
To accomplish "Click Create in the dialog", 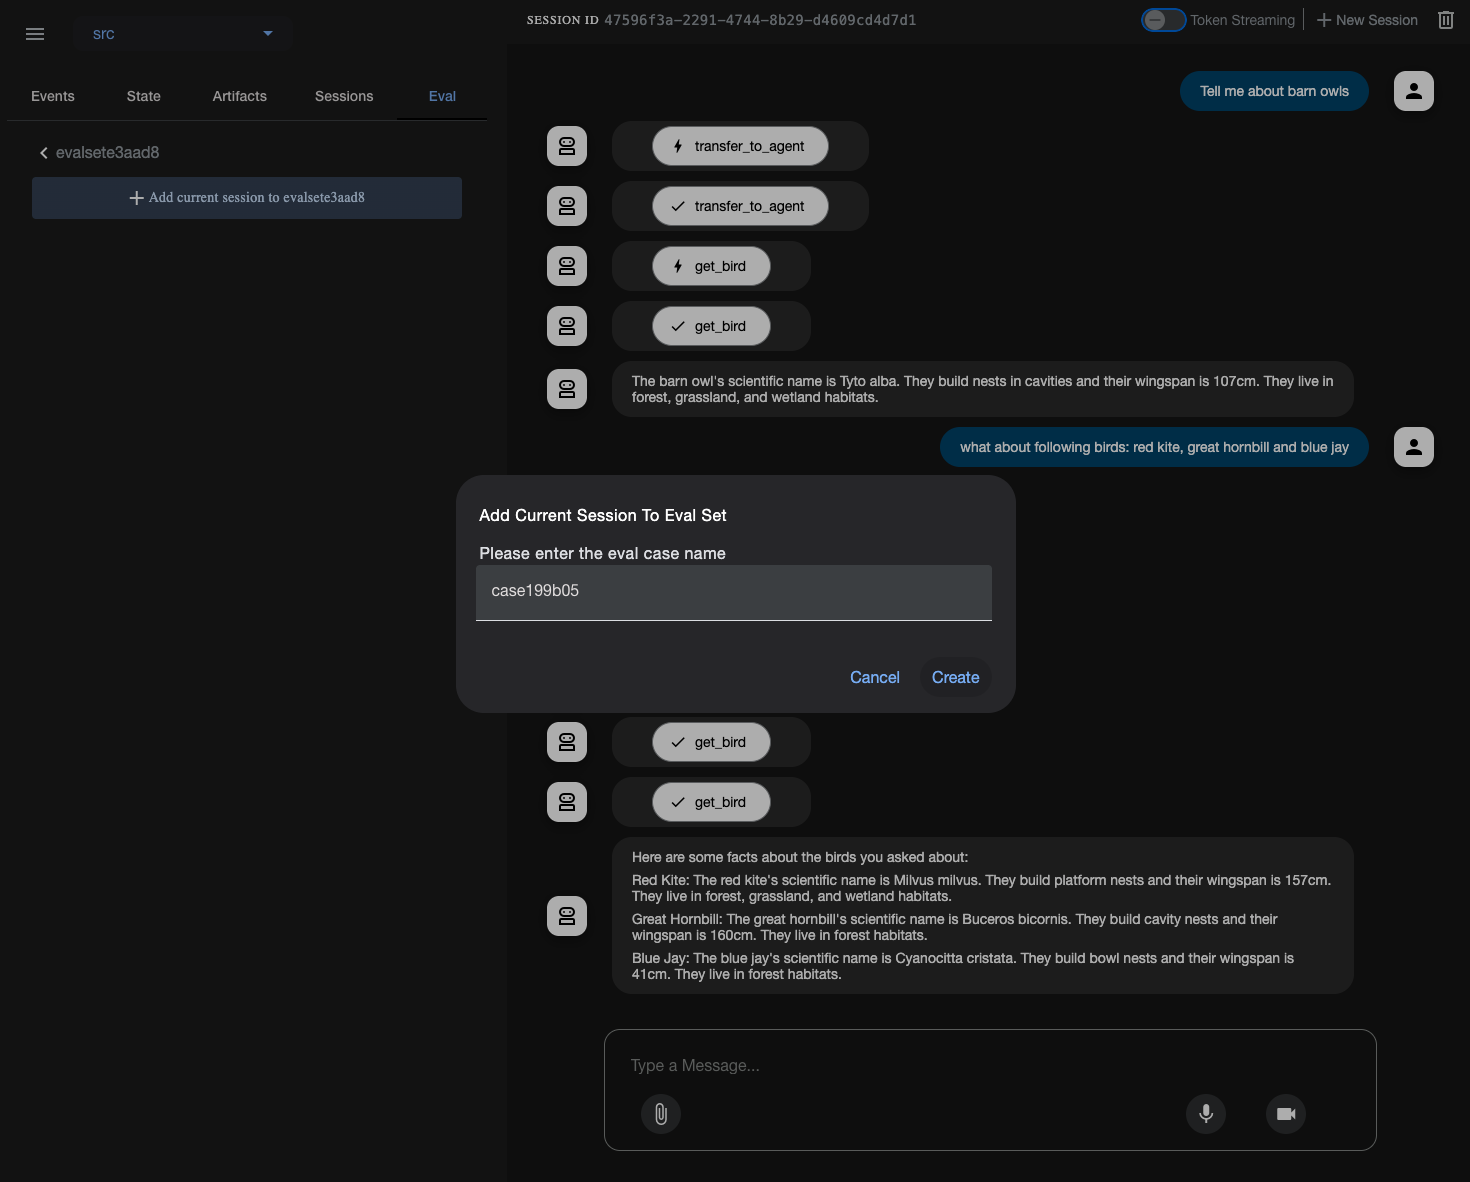I will pos(956,677).
